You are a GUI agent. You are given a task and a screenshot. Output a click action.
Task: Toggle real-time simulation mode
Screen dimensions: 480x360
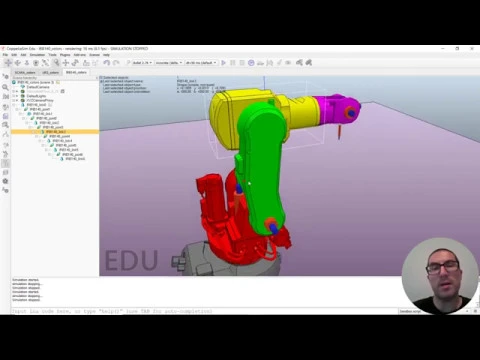pyautogui.click(x=251, y=63)
